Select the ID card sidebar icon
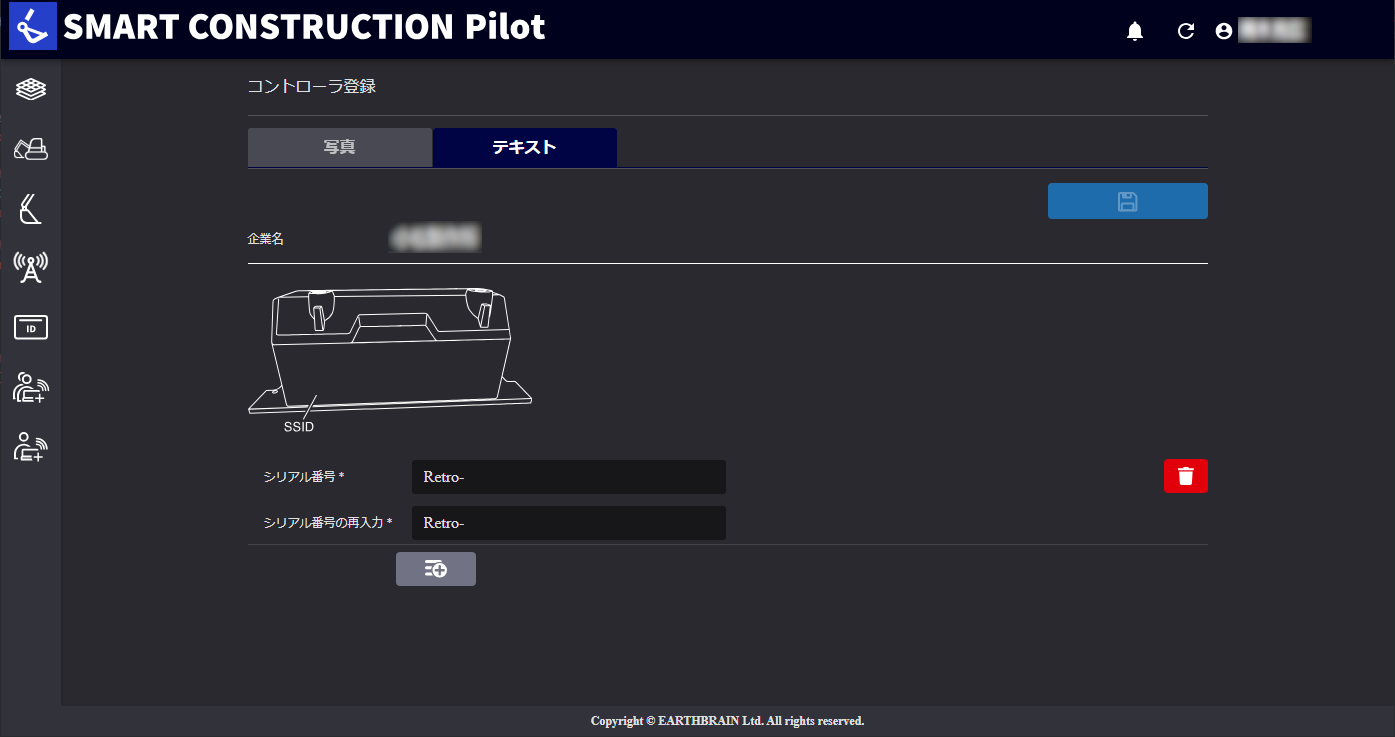 click(31, 327)
